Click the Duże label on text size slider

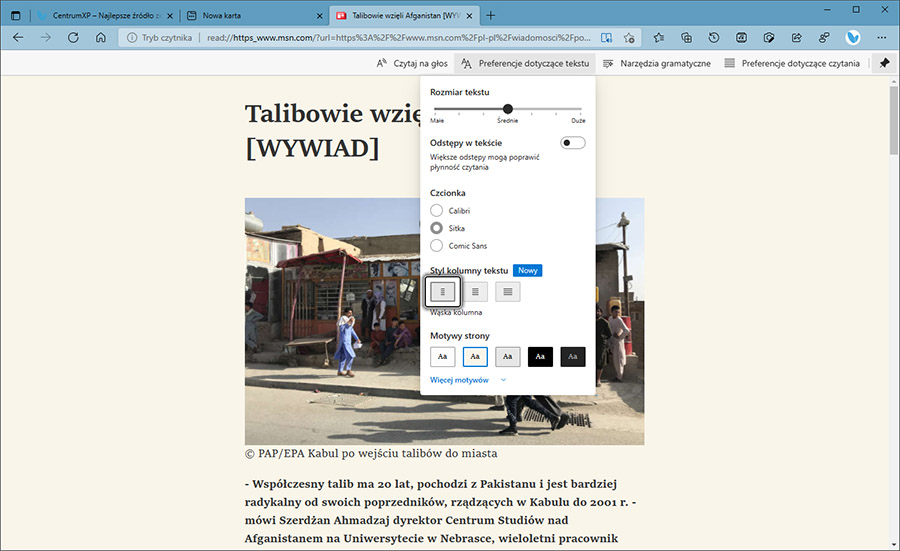(578, 121)
